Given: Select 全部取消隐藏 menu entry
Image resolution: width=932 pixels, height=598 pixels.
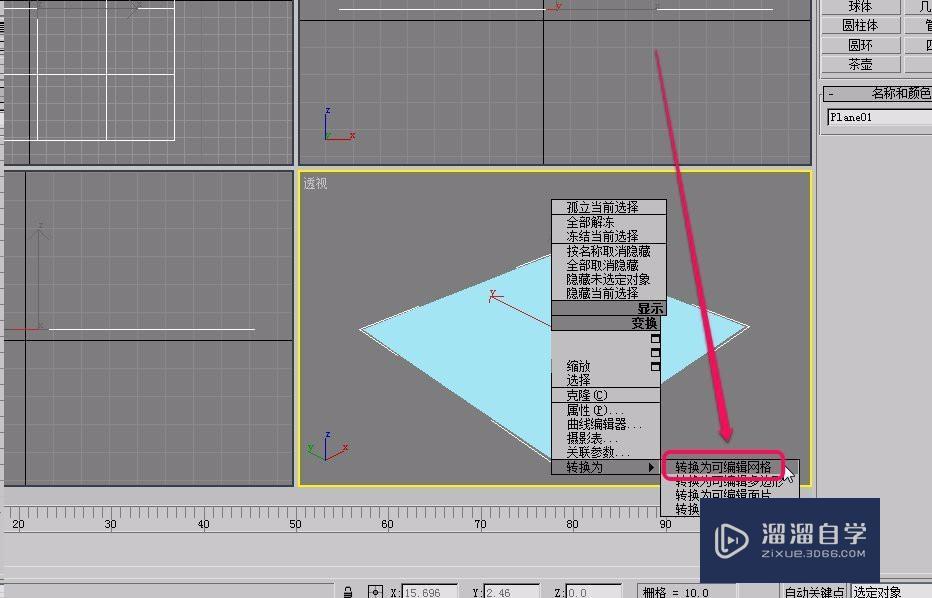Looking at the screenshot, I should point(609,265).
